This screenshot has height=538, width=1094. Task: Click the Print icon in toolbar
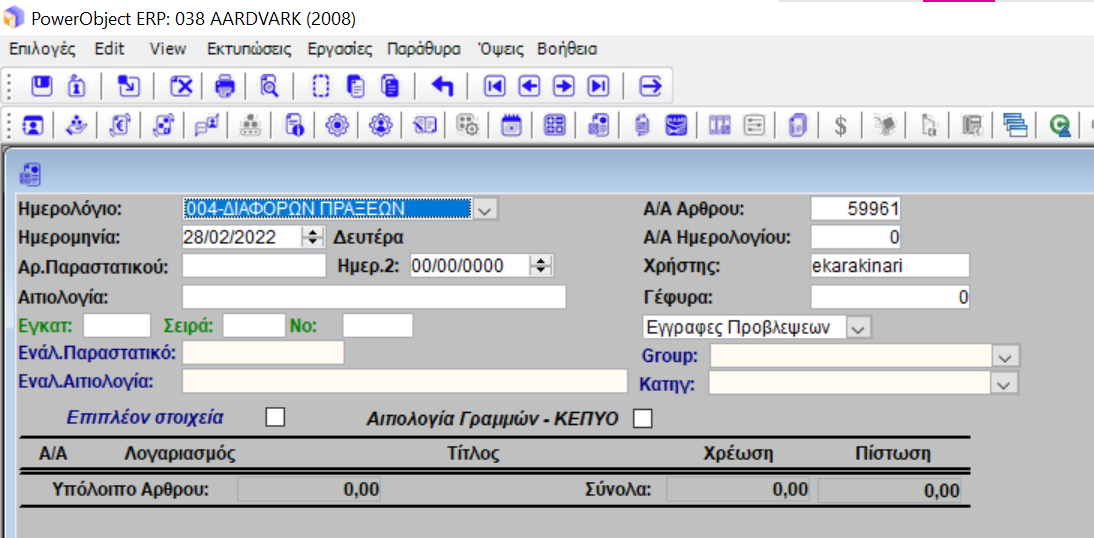[x=225, y=86]
